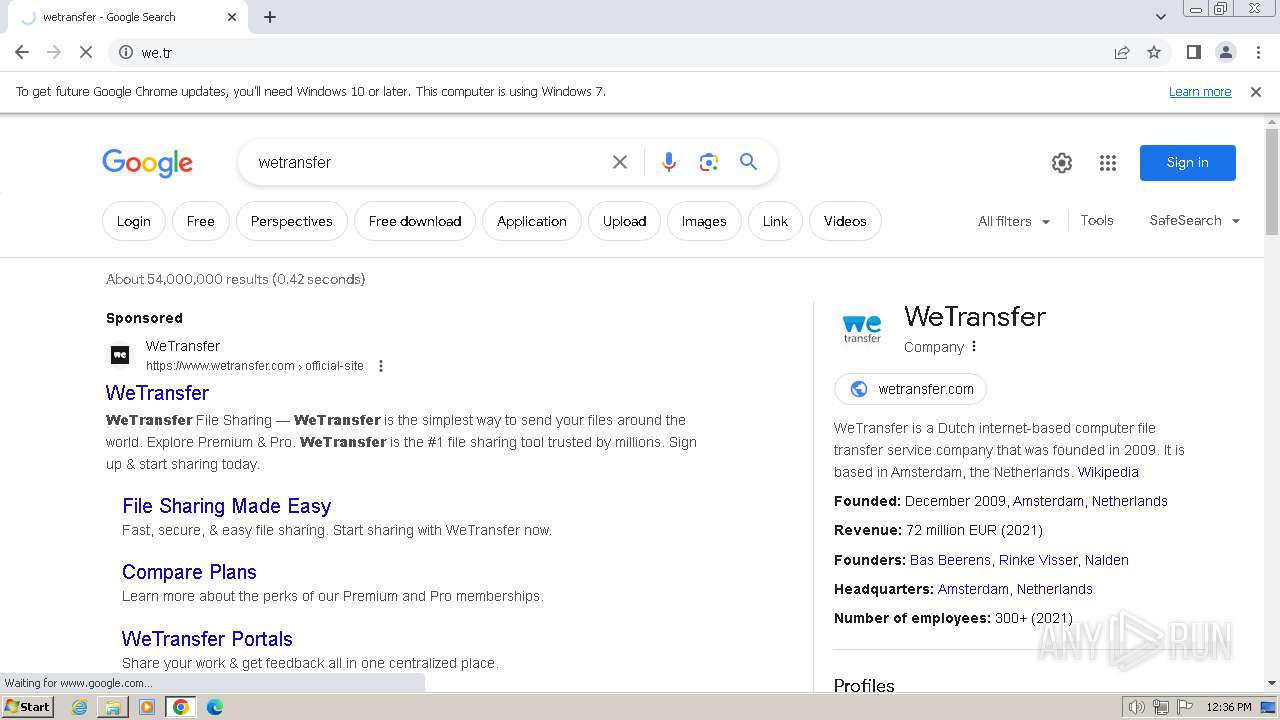Stop page loading with the X button
Viewport: 1280px width, 720px height.
click(86, 53)
